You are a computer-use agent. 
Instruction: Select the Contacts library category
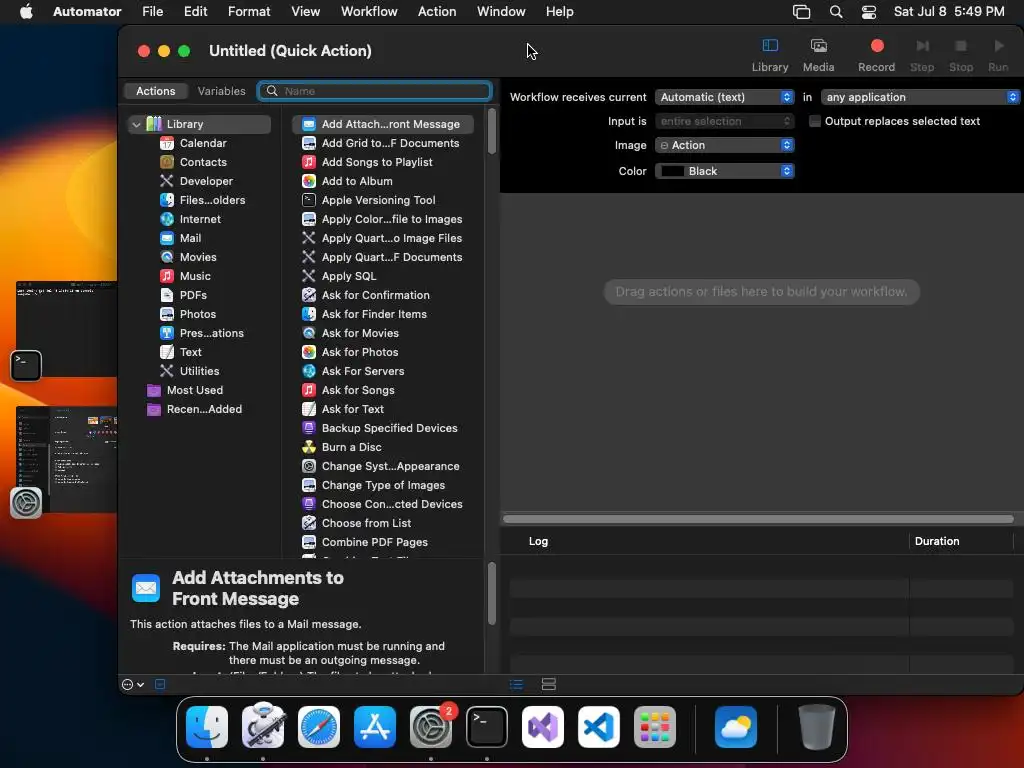point(203,162)
